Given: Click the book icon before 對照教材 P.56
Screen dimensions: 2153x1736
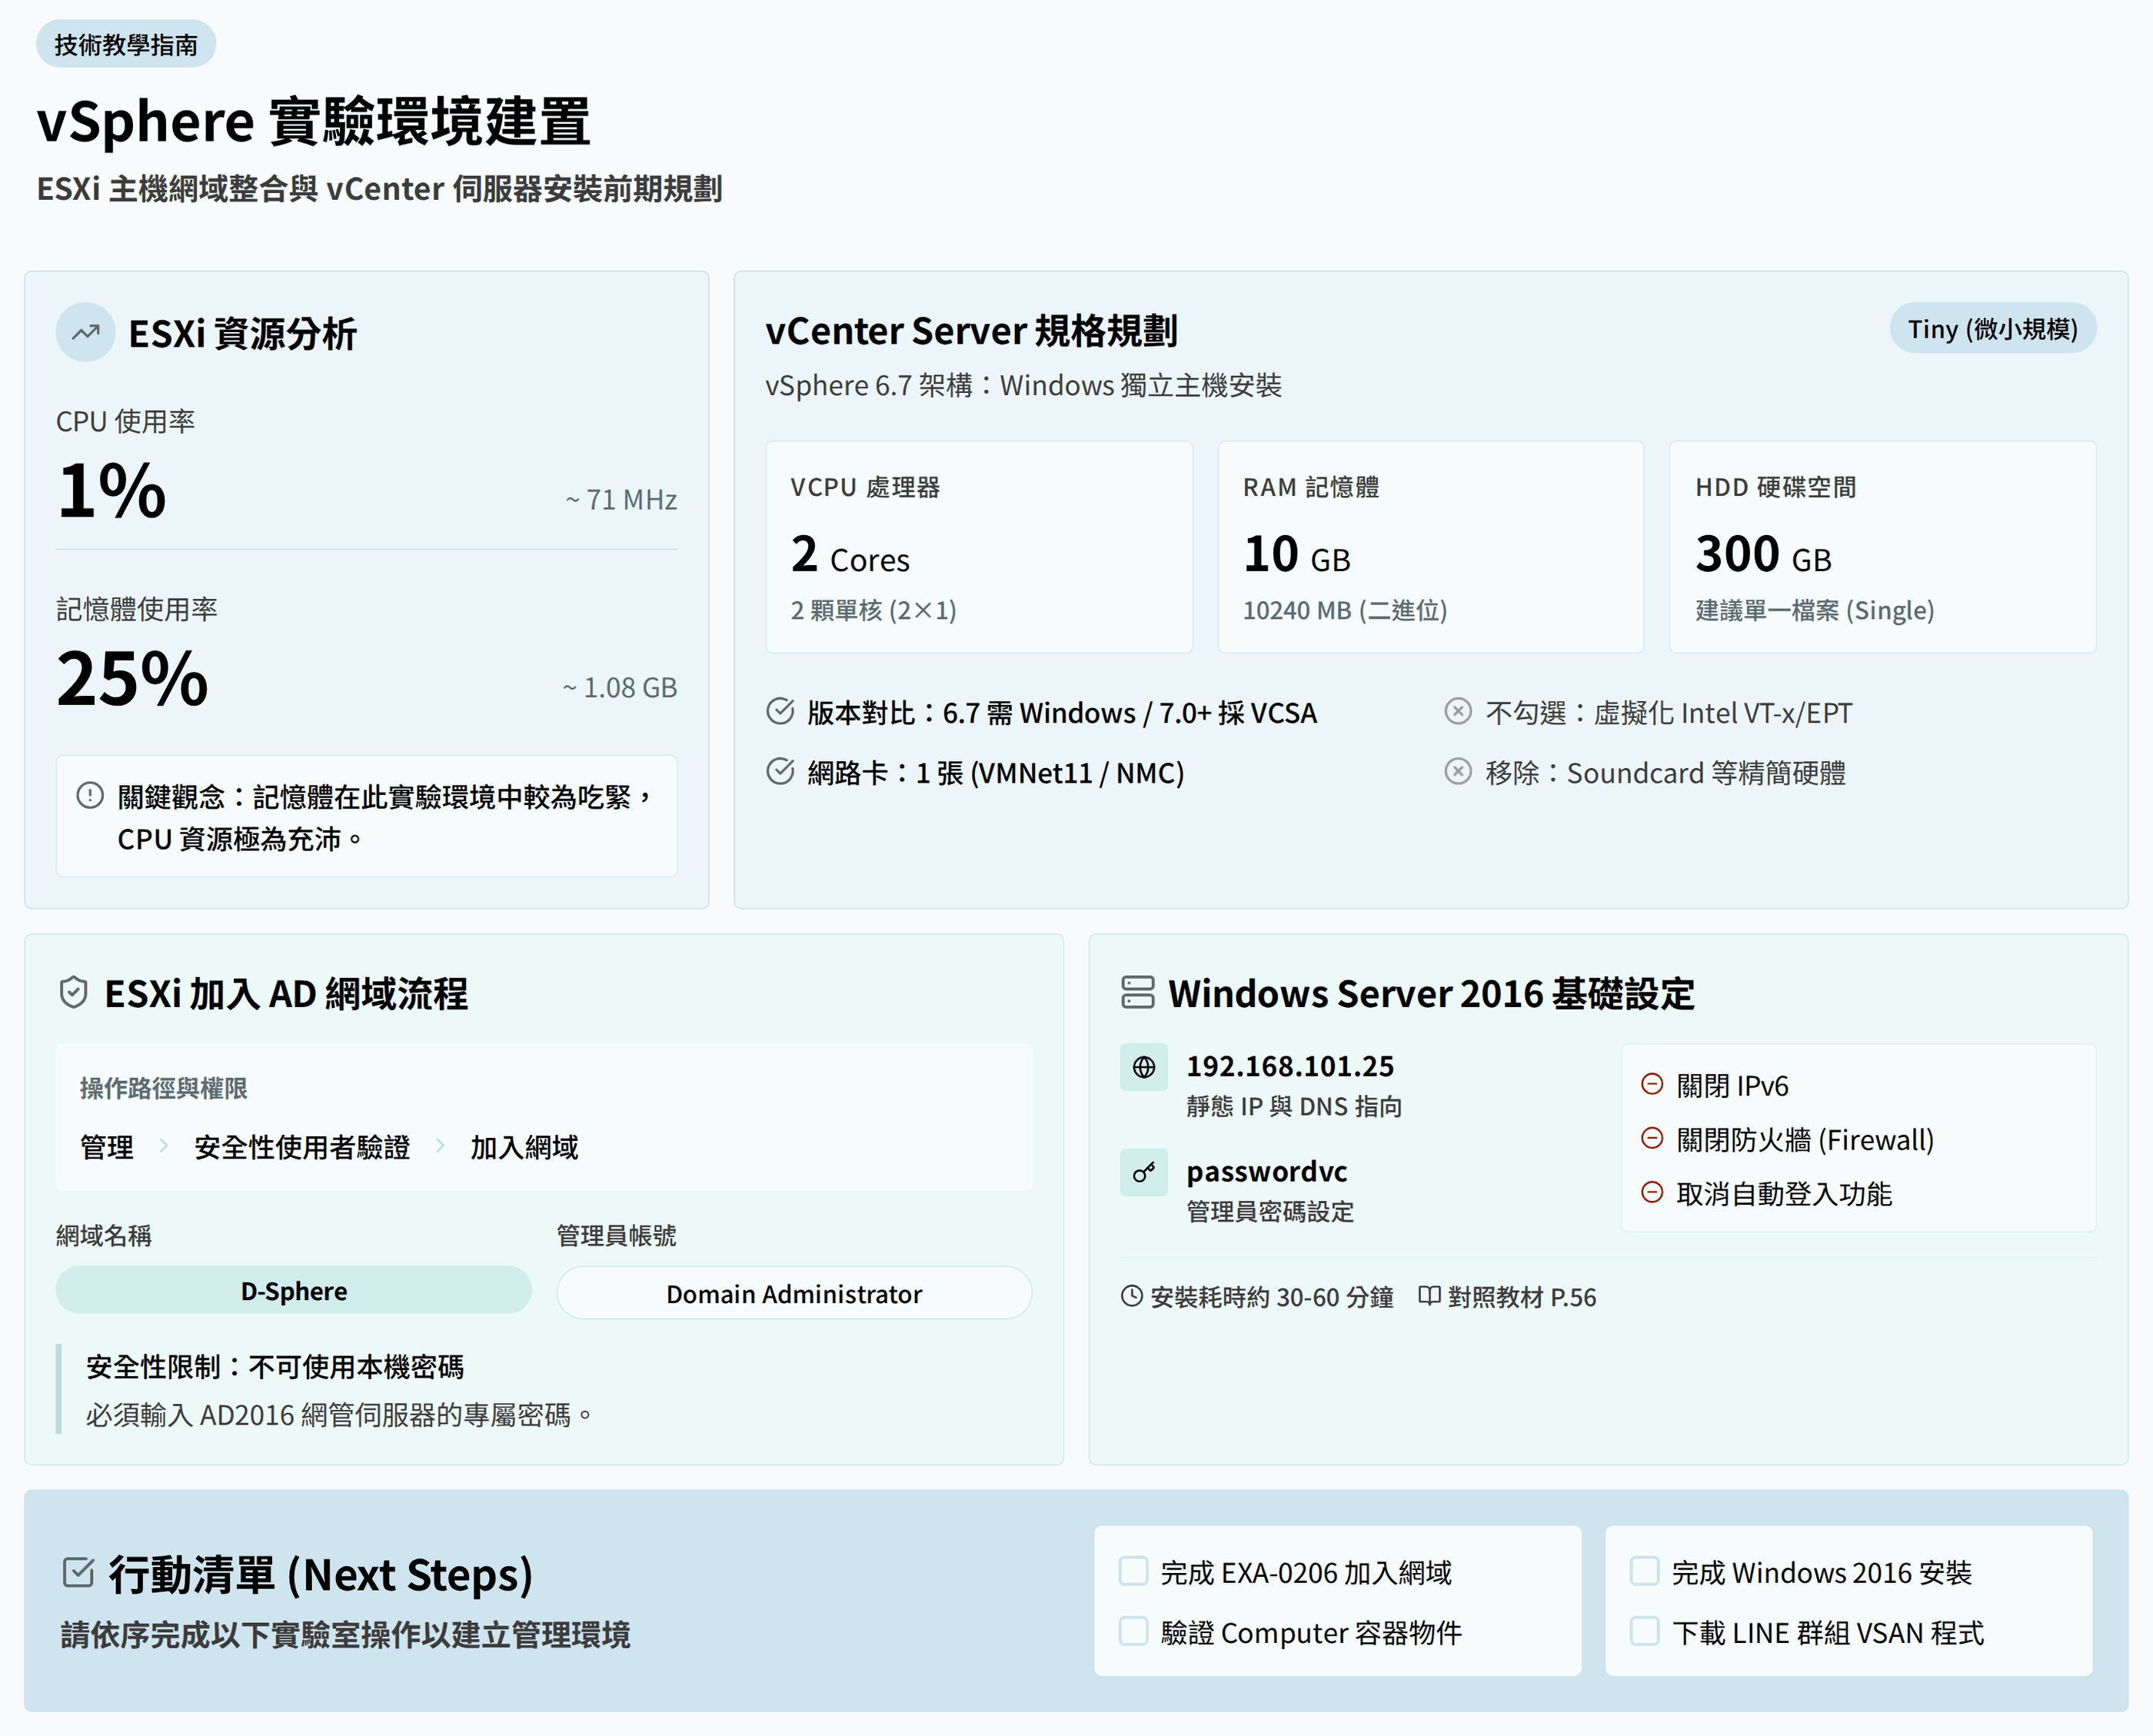Looking at the screenshot, I should click(x=1429, y=1296).
